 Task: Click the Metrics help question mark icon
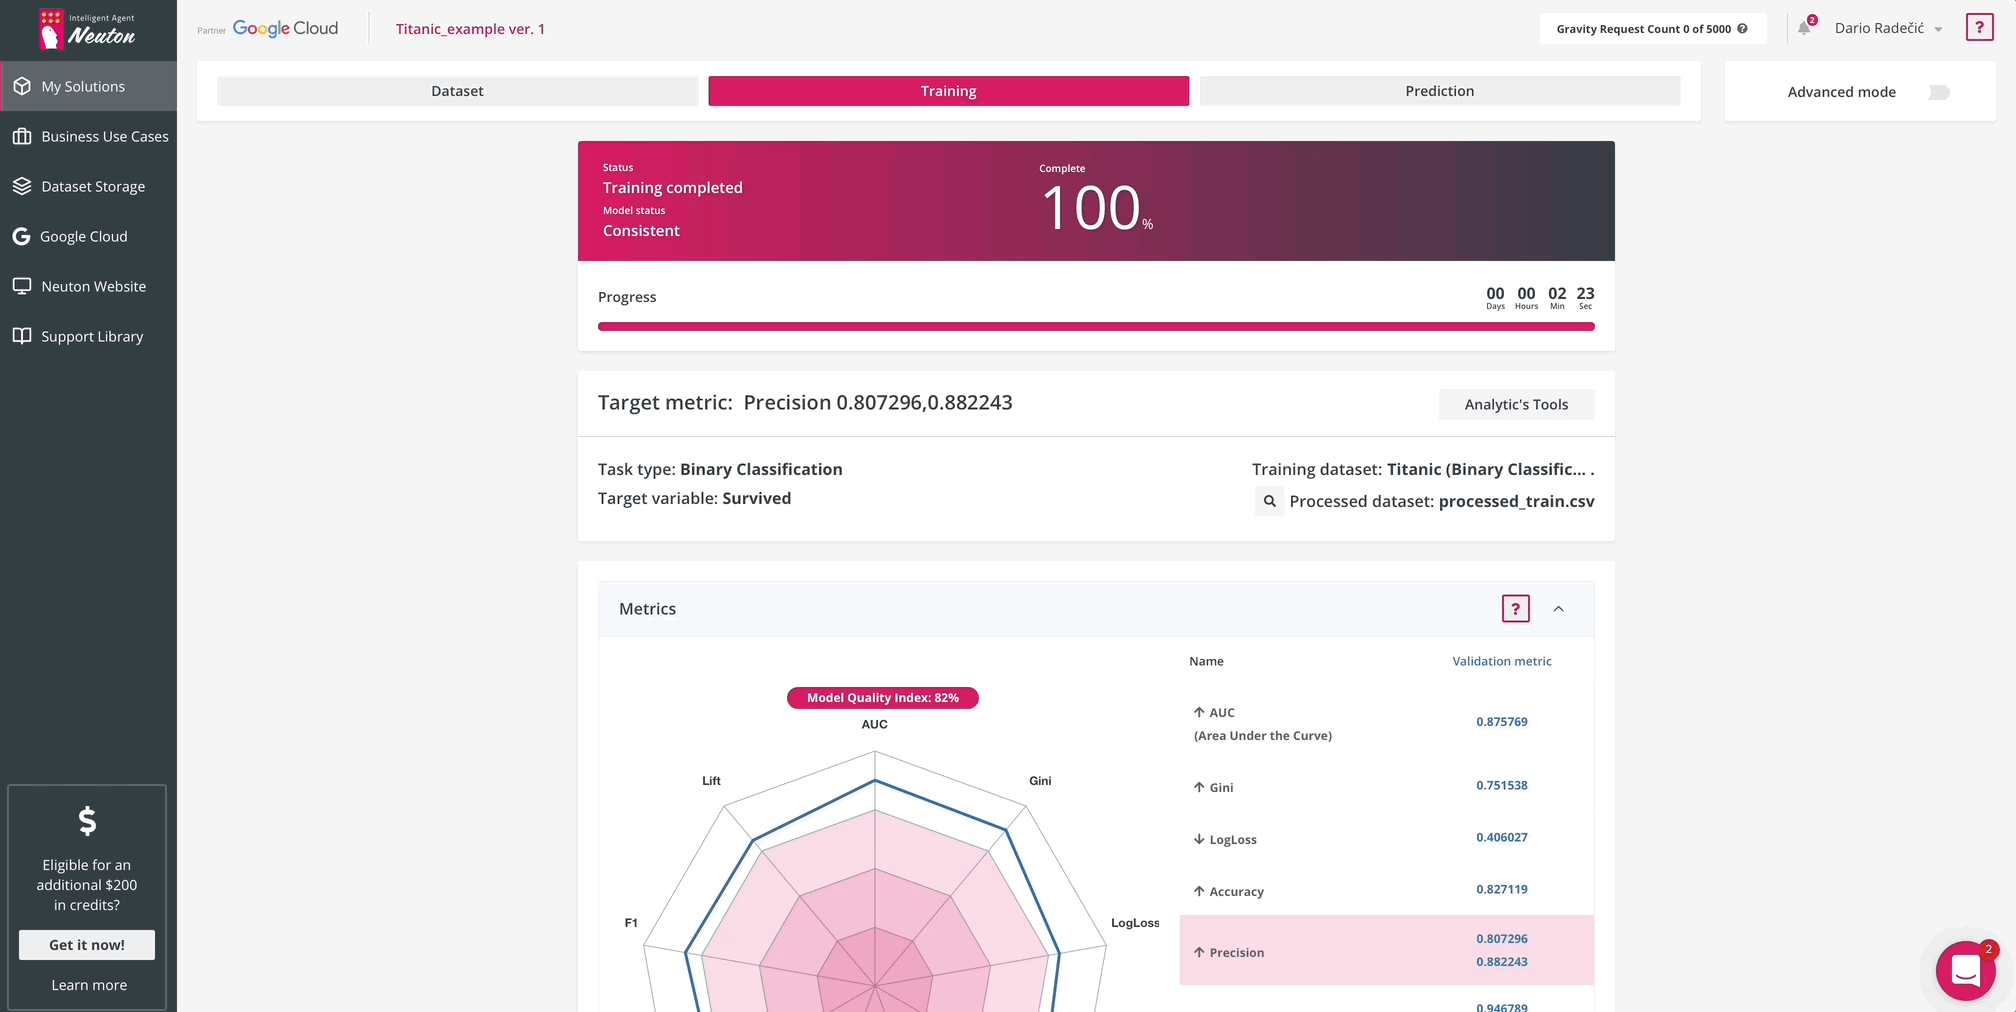coord(1515,609)
